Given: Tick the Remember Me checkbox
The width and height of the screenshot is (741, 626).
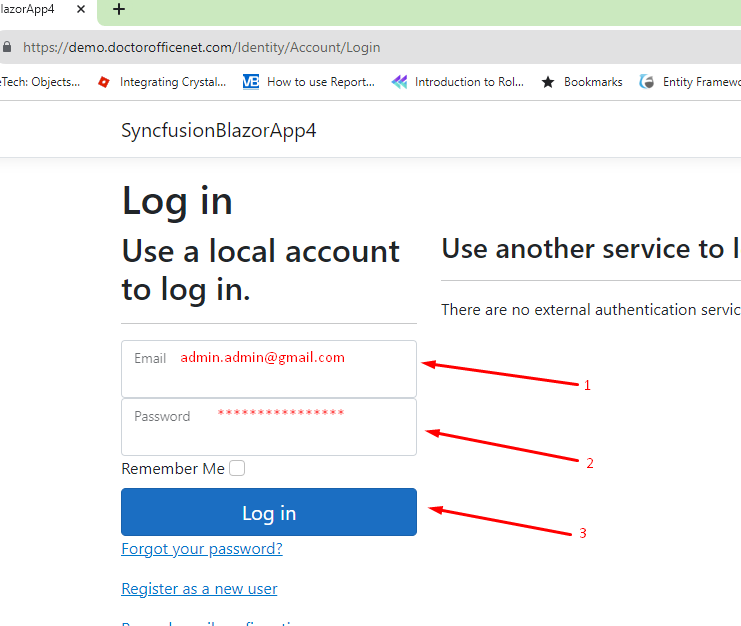Looking at the screenshot, I should tap(237, 468).
